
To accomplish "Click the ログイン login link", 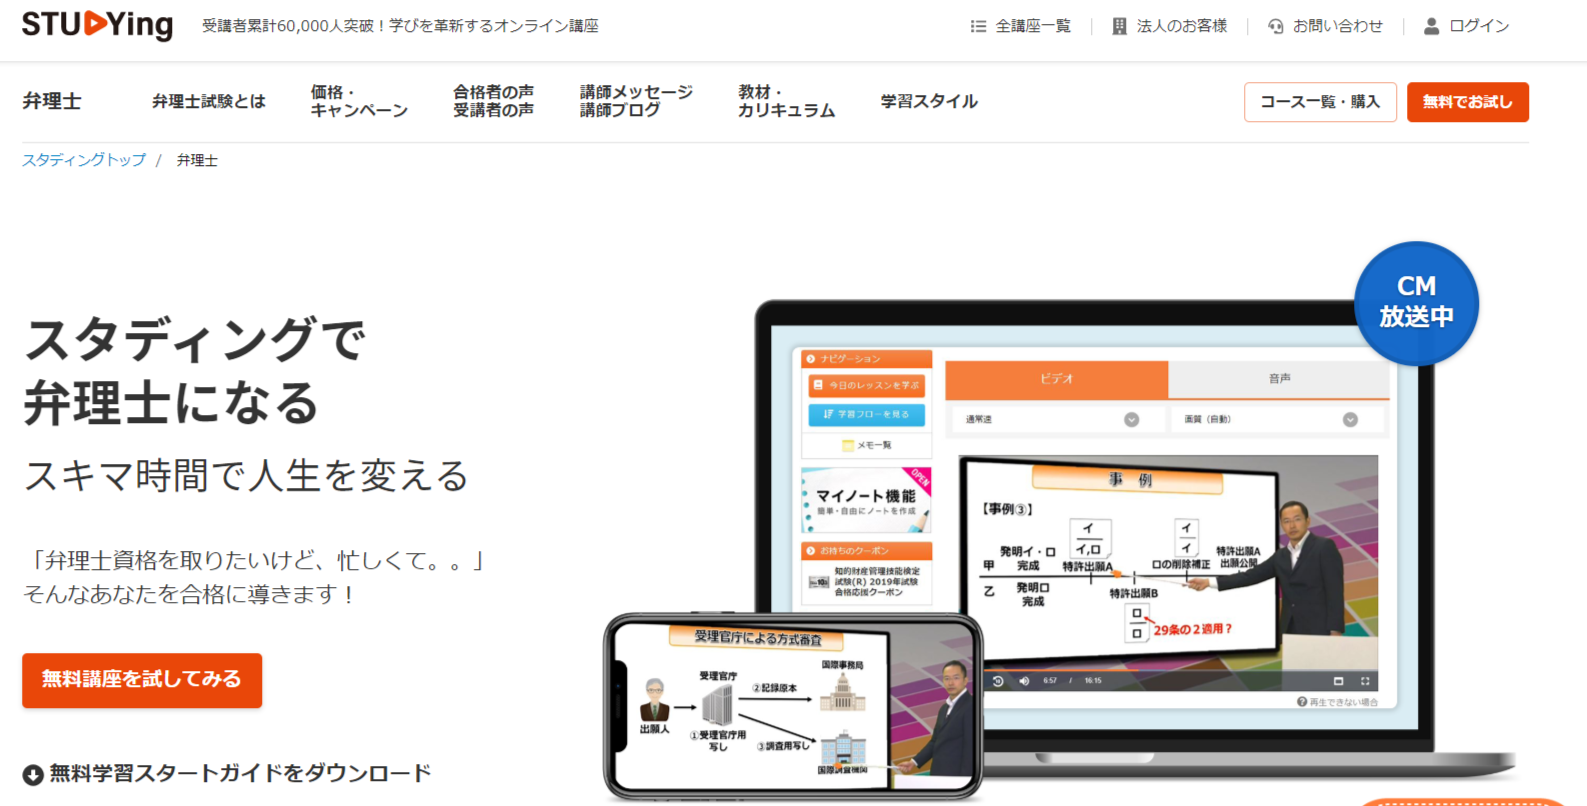I will pos(1479,26).
